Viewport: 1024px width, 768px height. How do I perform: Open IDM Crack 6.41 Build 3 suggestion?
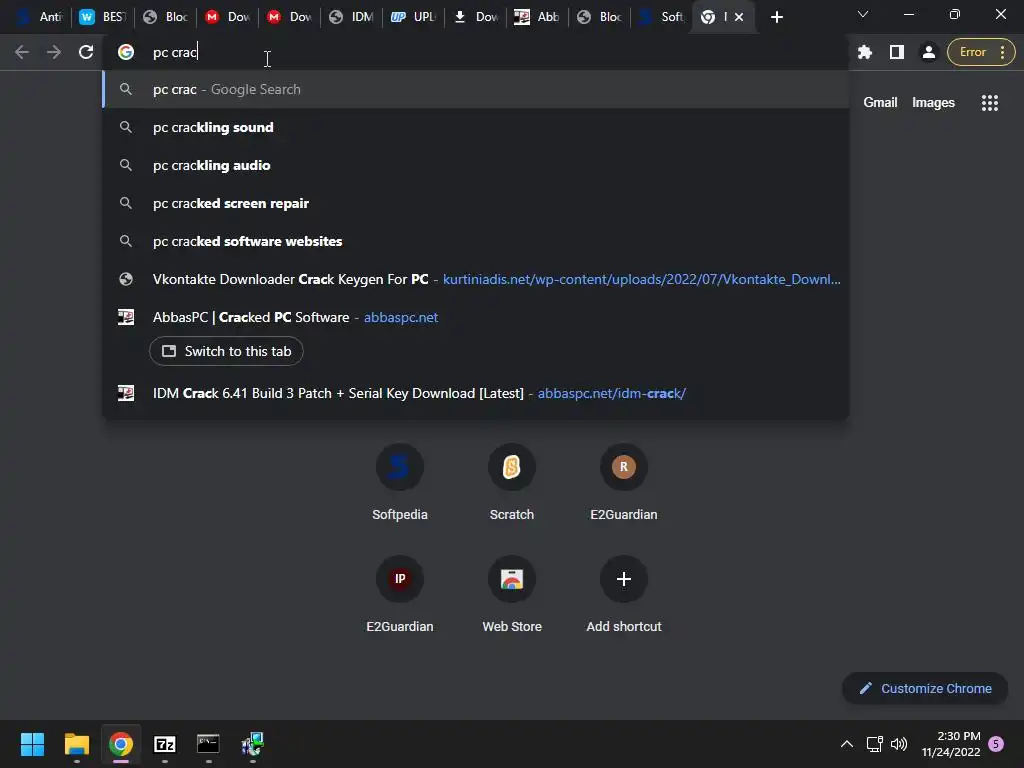[x=476, y=393]
